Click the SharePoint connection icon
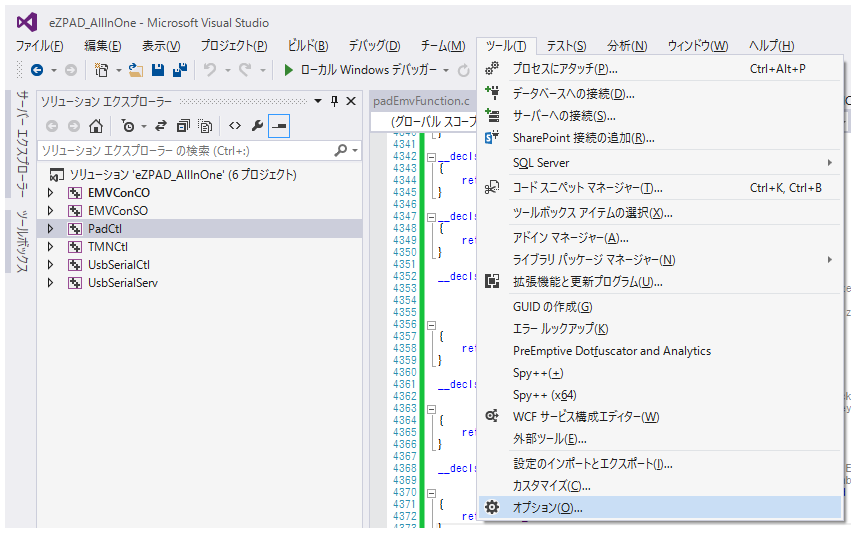This screenshot has width=856, height=533. pyautogui.click(x=492, y=137)
